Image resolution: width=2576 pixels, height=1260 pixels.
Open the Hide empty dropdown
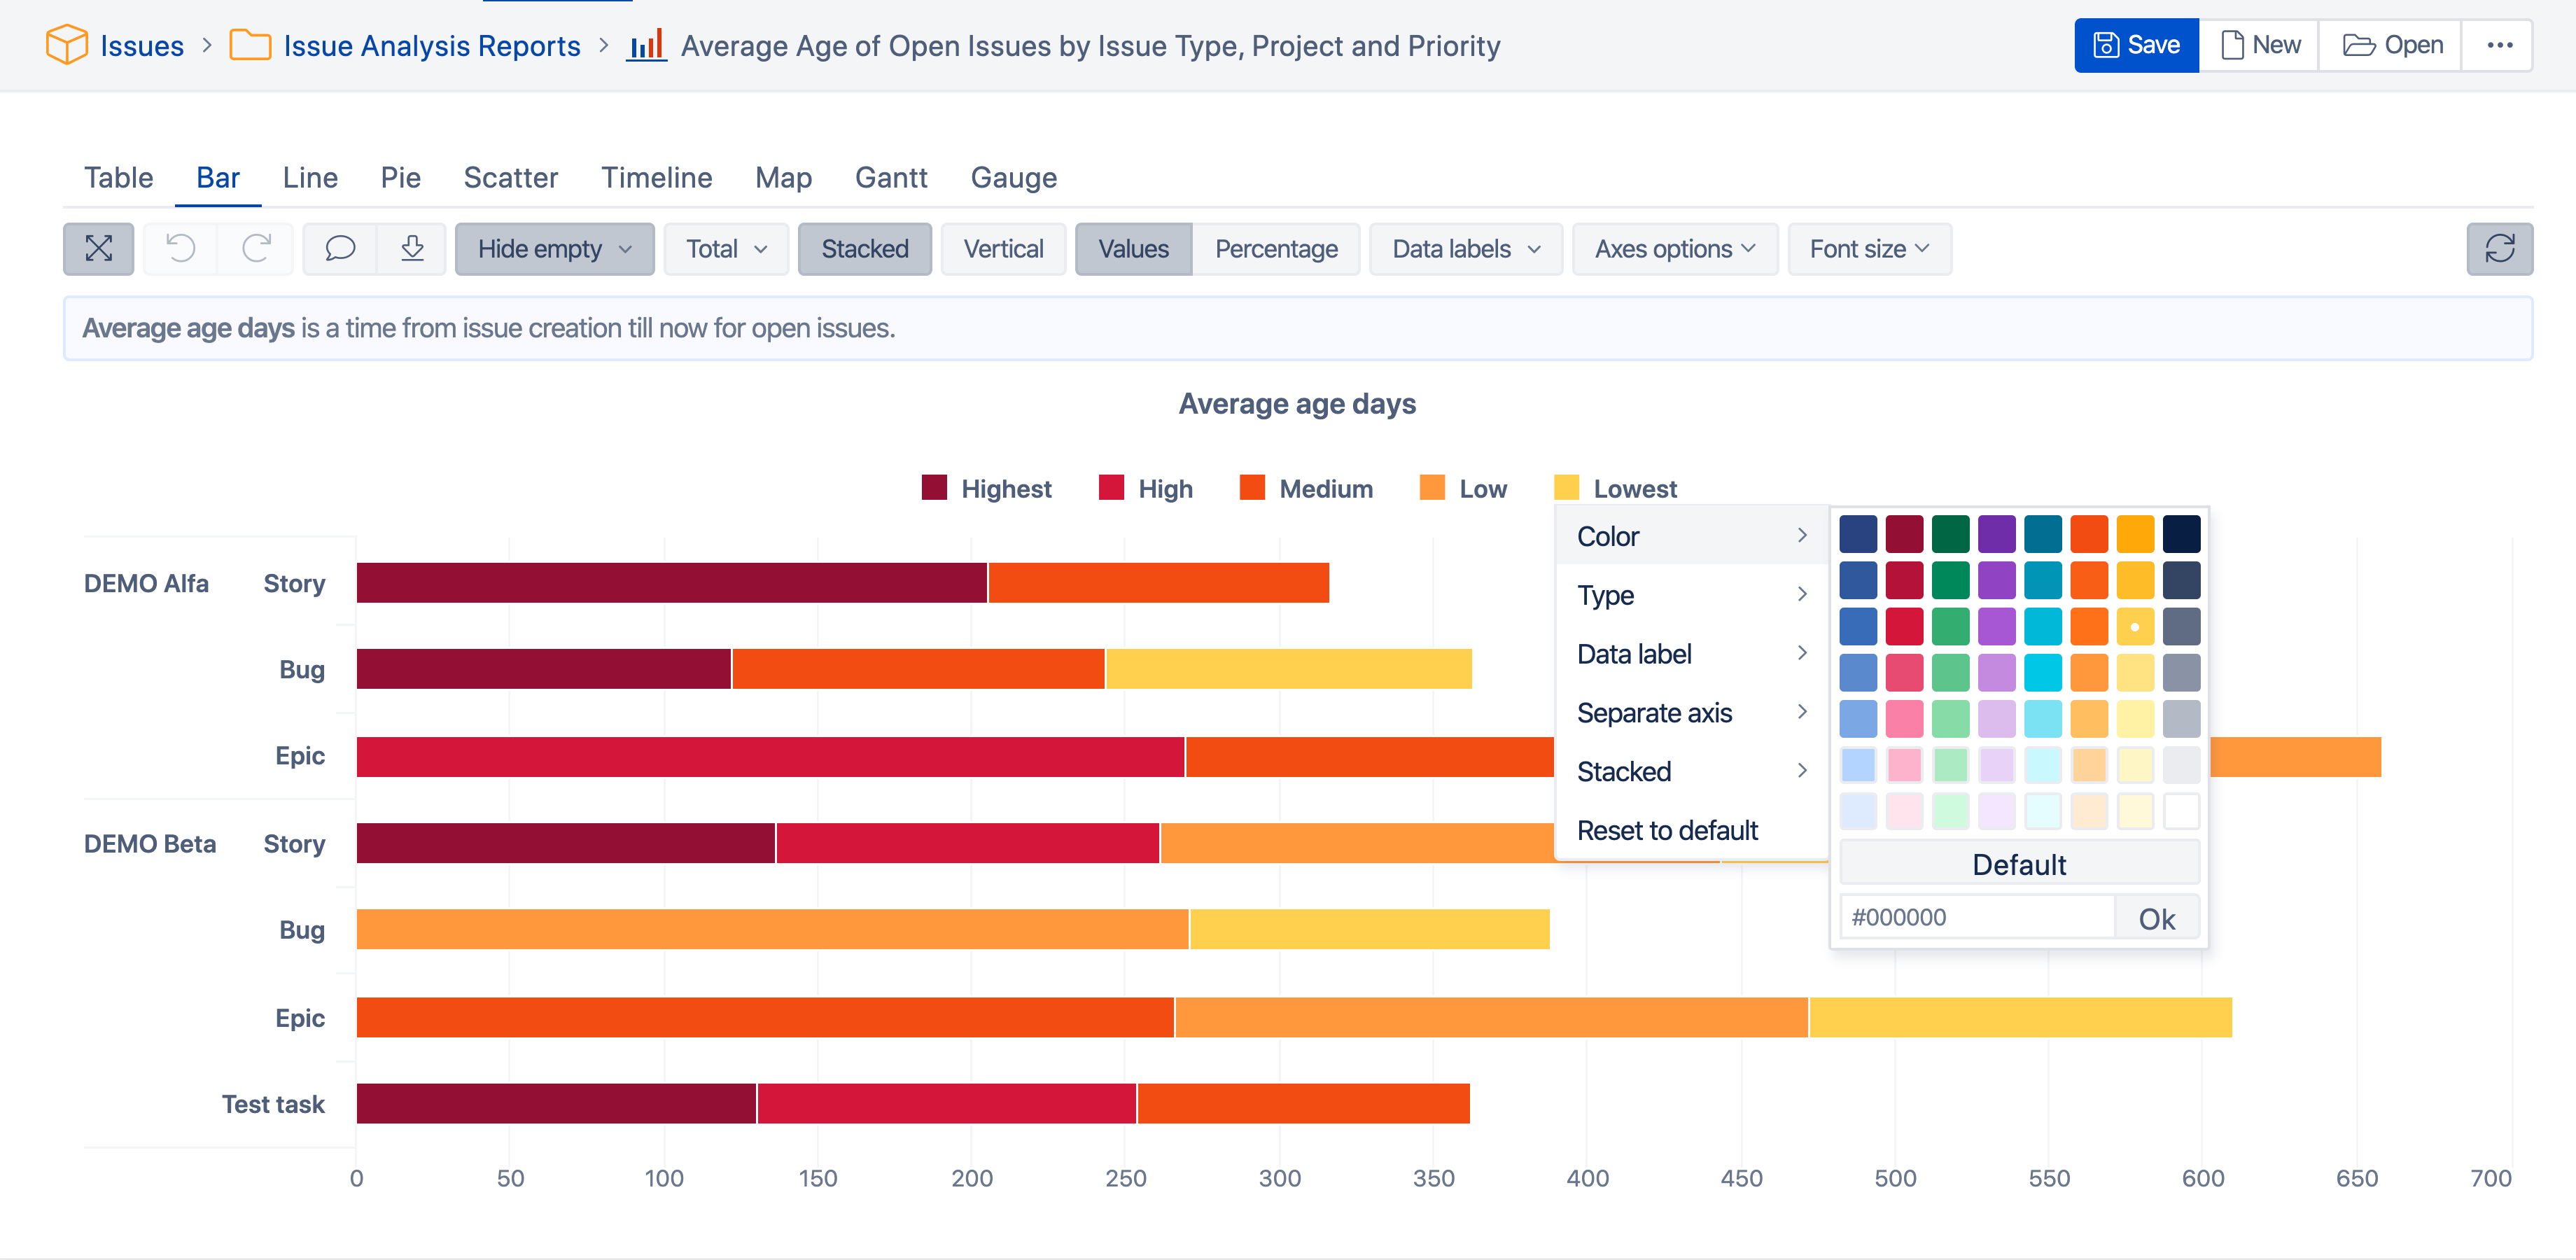(554, 249)
